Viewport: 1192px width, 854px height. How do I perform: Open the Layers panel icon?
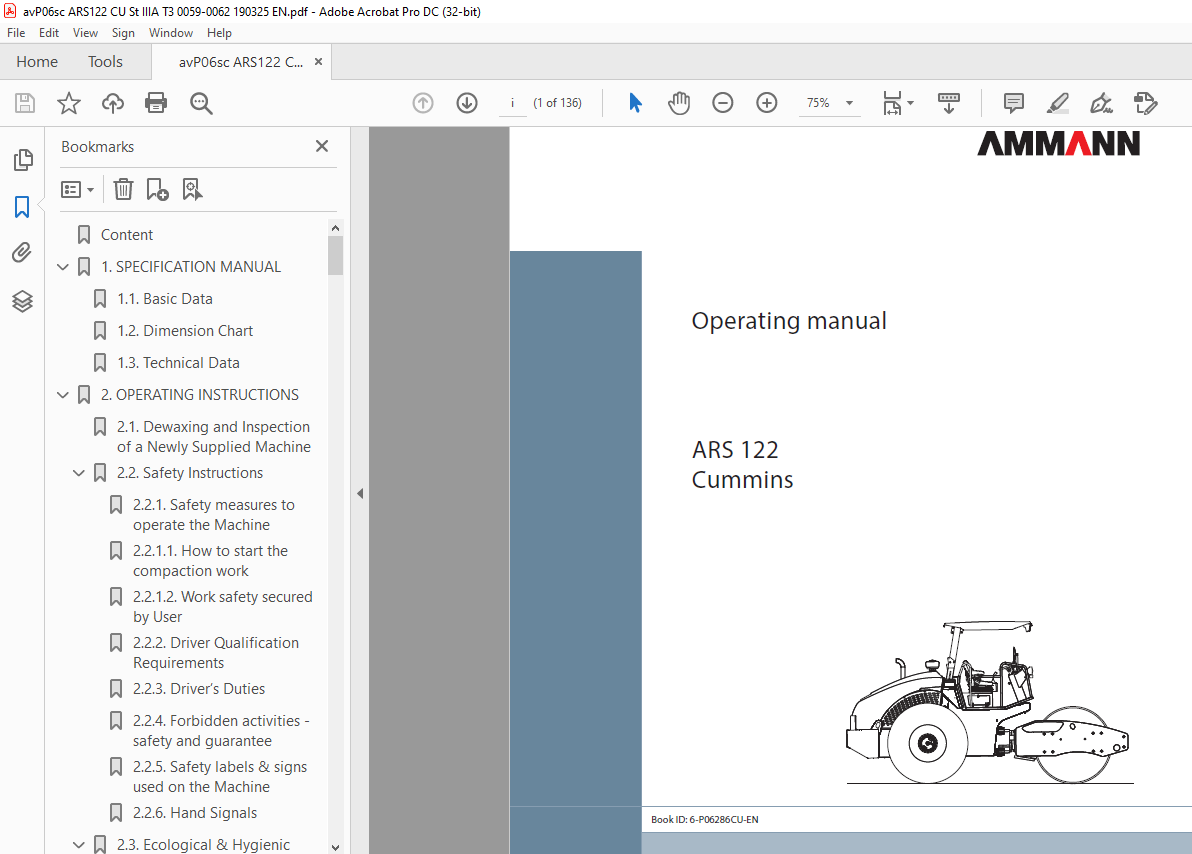pyautogui.click(x=22, y=302)
